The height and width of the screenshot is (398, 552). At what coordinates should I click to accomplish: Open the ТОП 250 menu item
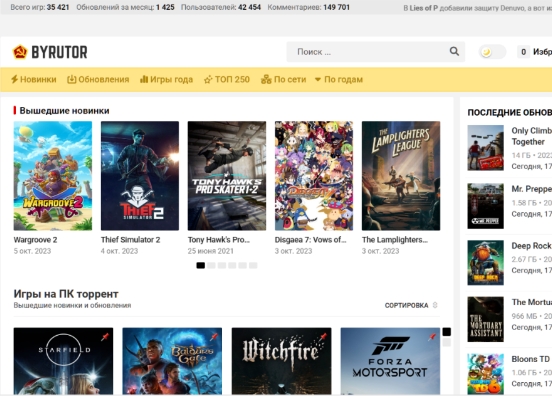(x=227, y=80)
